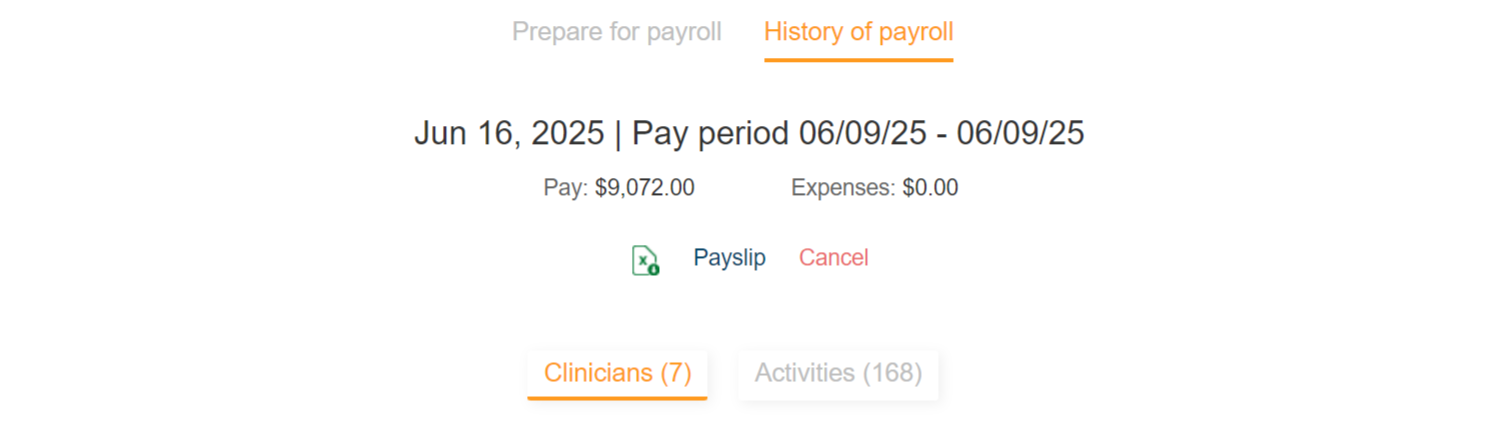
Task: Click the Pay period text in heading
Action: [x=710, y=133]
